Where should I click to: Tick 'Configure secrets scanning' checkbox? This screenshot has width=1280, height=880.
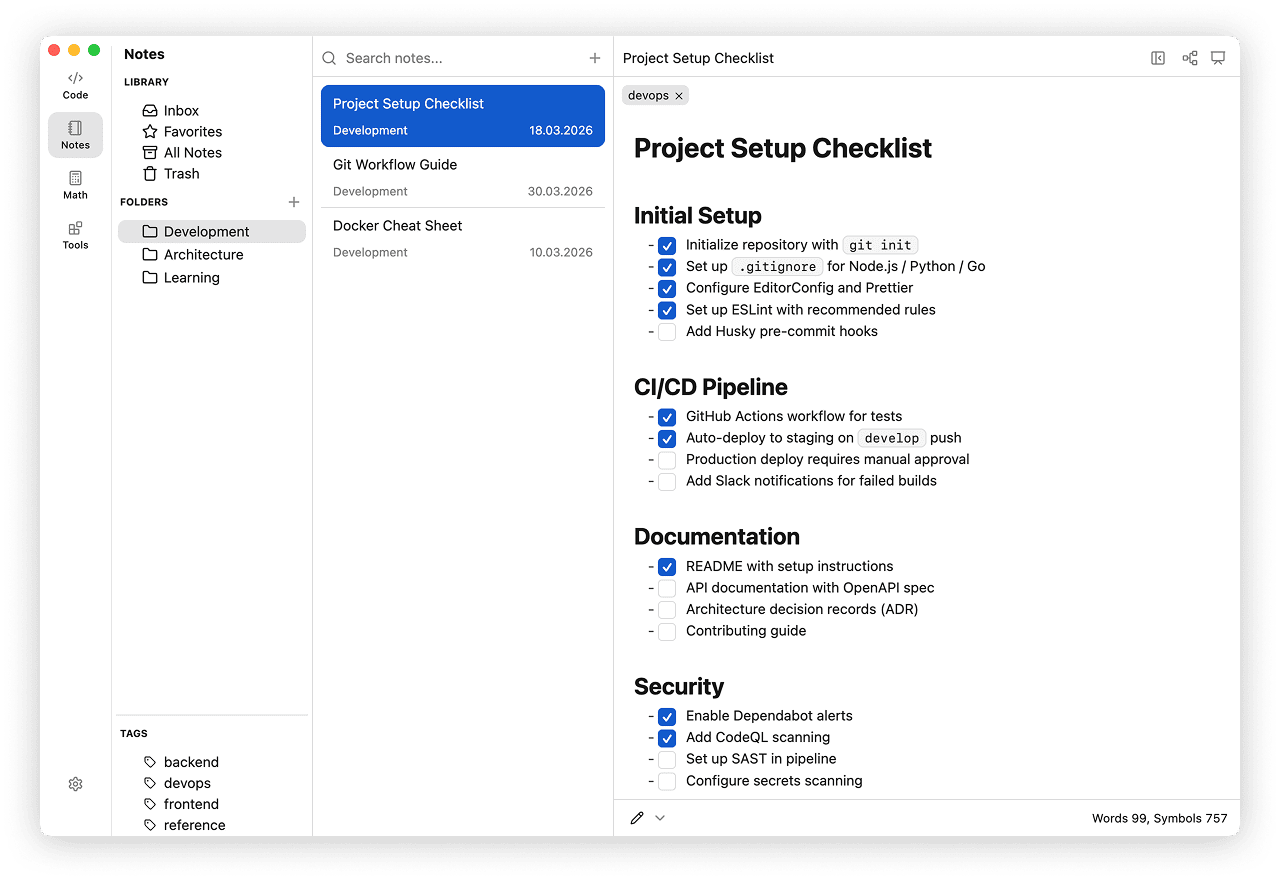point(667,781)
